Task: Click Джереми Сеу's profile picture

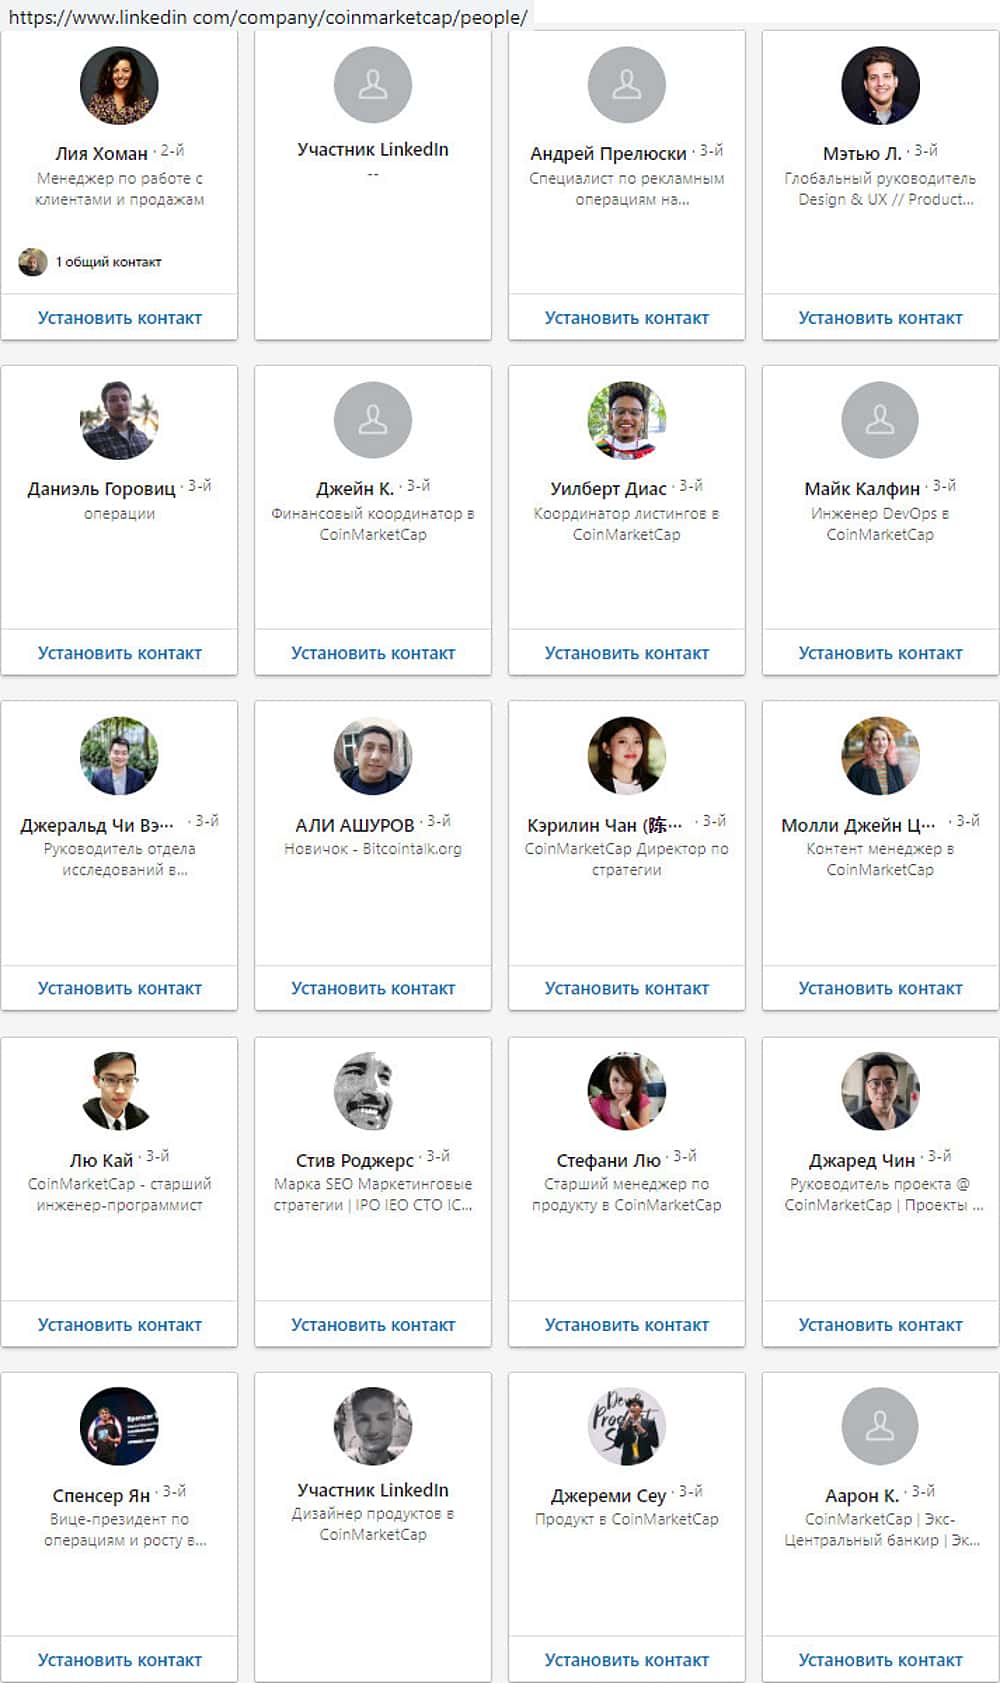Action: (x=626, y=1426)
